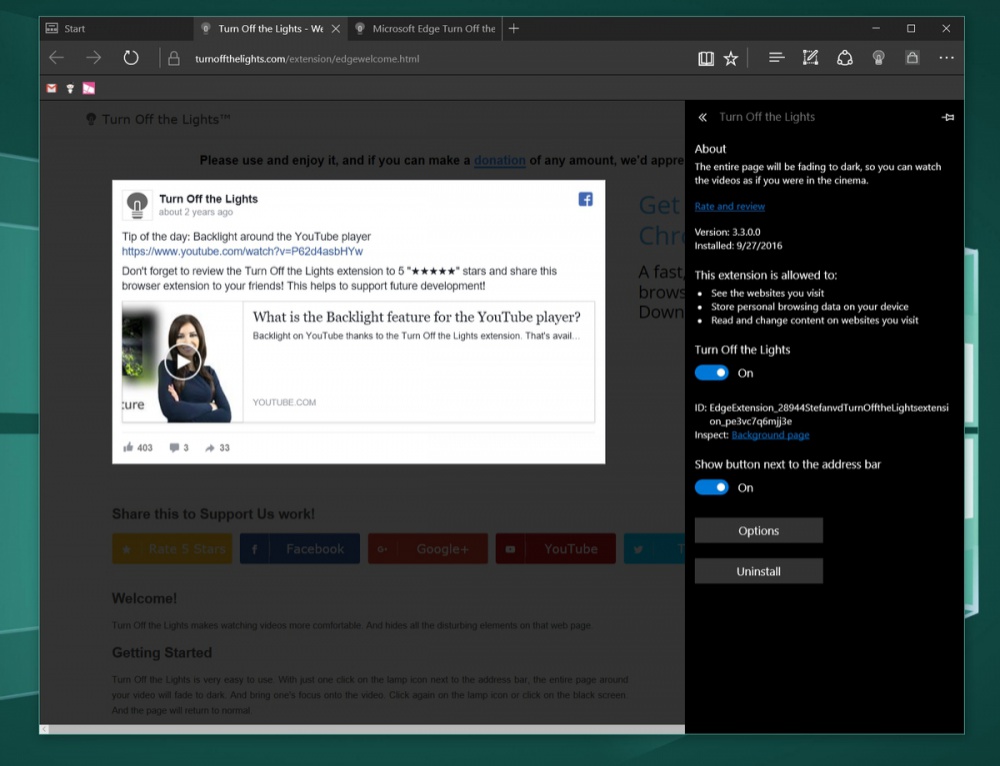1000x766 pixels.
Task: Open the extension Options
Action: (758, 531)
